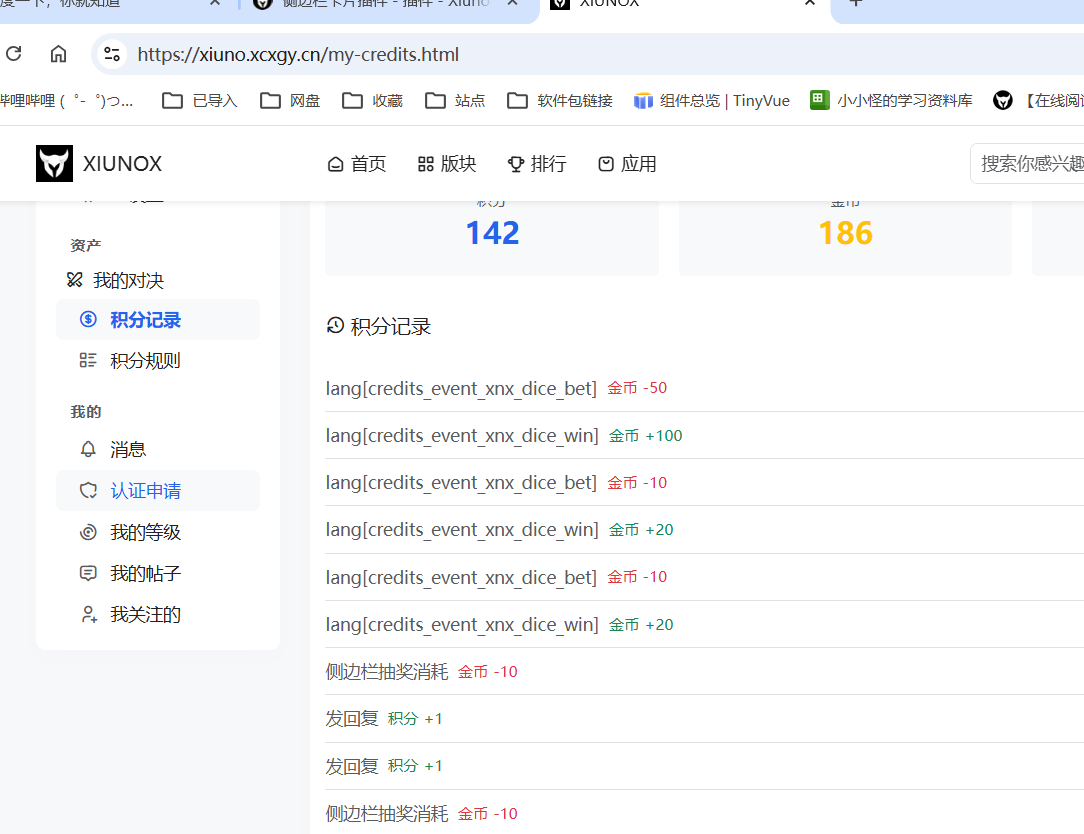The width and height of the screenshot is (1084, 834).
Task: Open the 排行 ranking page
Action: pyautogui.click(x=537, y=164)
